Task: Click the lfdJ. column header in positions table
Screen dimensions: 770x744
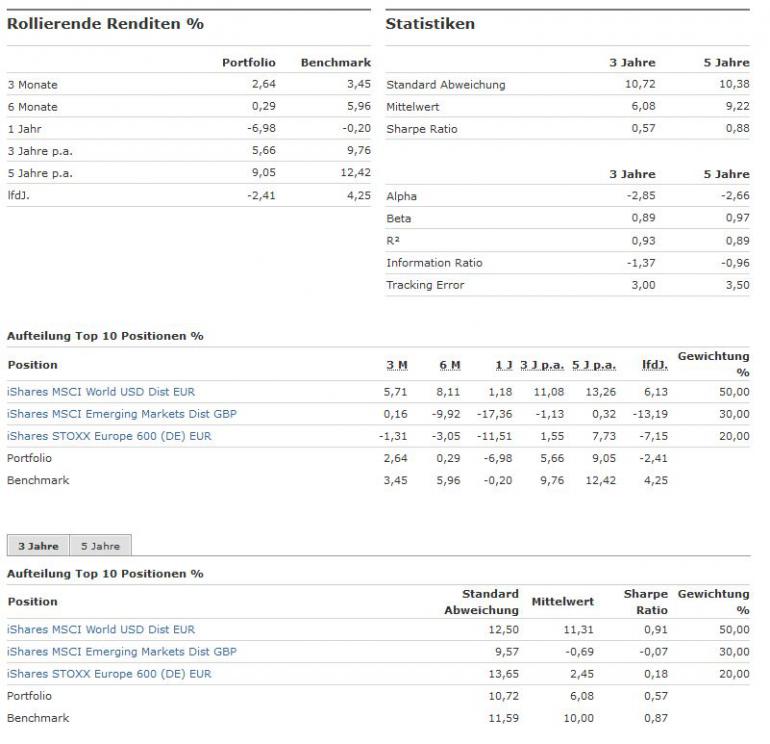Action: click(x=654, y=365)
